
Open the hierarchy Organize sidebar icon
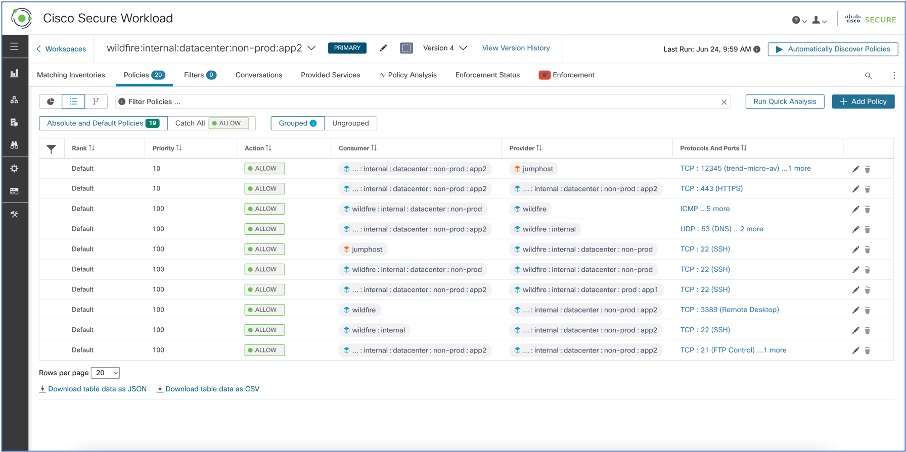[14, 99]
